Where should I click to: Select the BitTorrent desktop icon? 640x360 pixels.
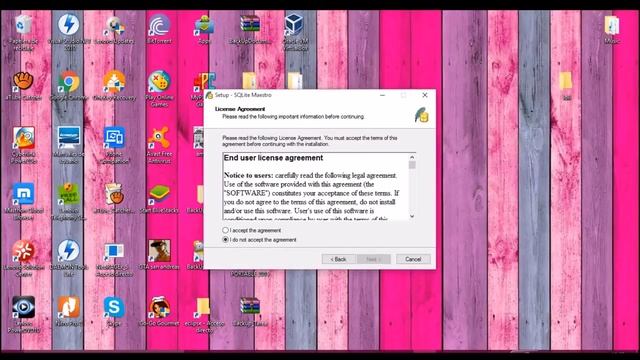(159, 25)
